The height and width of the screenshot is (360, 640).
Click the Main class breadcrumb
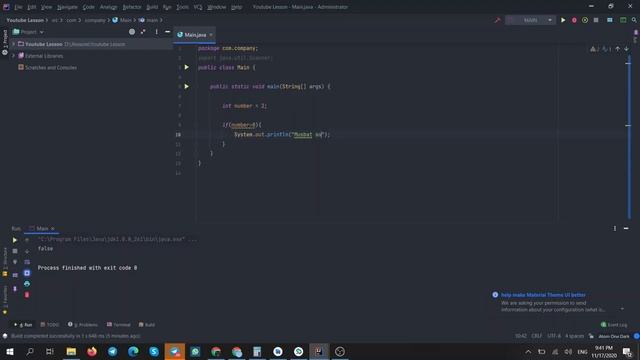click(122, 20)
